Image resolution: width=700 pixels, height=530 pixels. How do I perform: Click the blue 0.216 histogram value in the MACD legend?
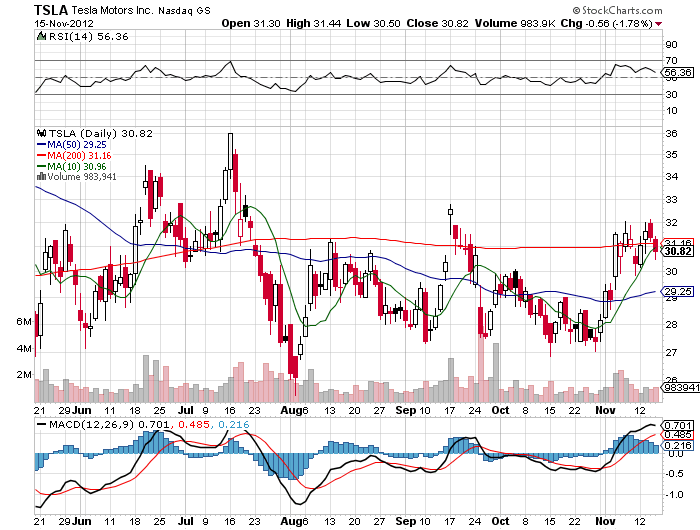click(233, 424)
